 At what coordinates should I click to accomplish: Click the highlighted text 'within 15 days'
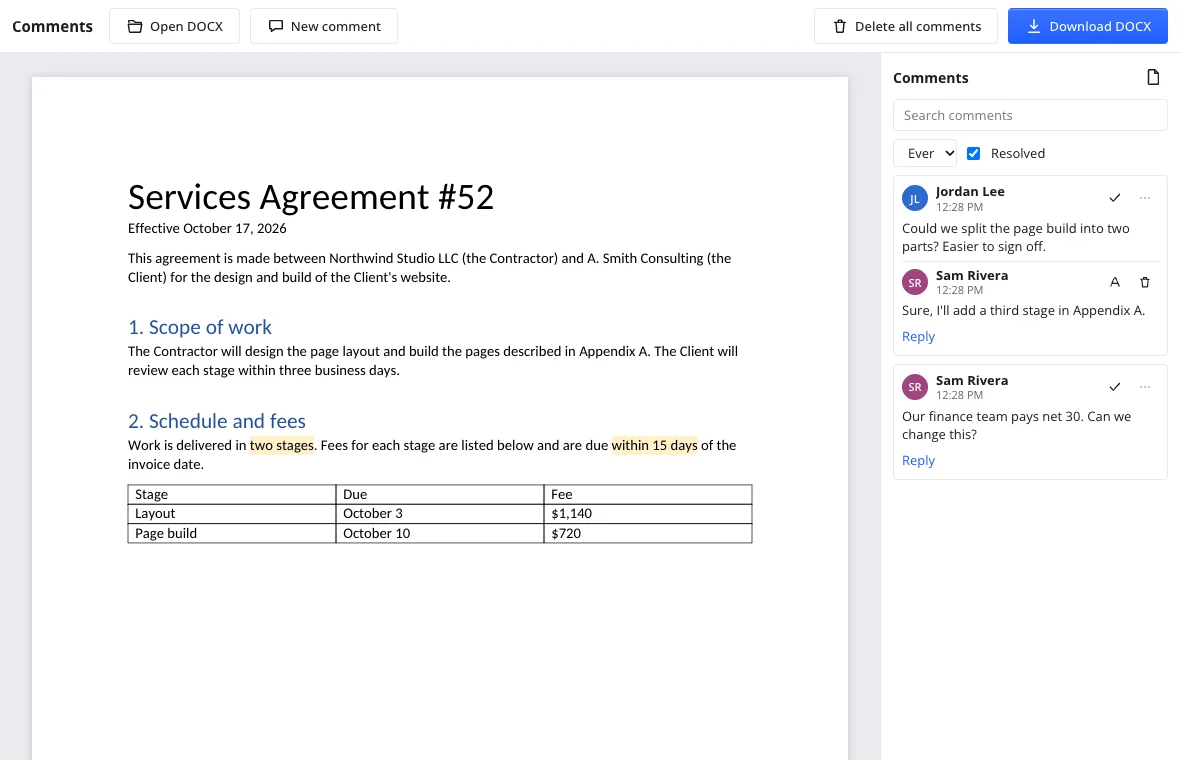point(654,445)
